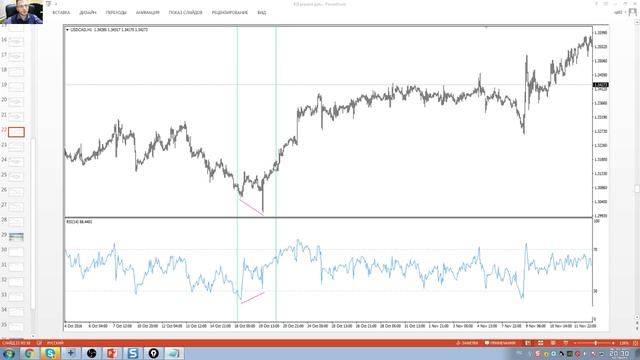Screen dimensions: 640x360
Task: Open Google Chrome from taskbar
Action: (29, 353)
